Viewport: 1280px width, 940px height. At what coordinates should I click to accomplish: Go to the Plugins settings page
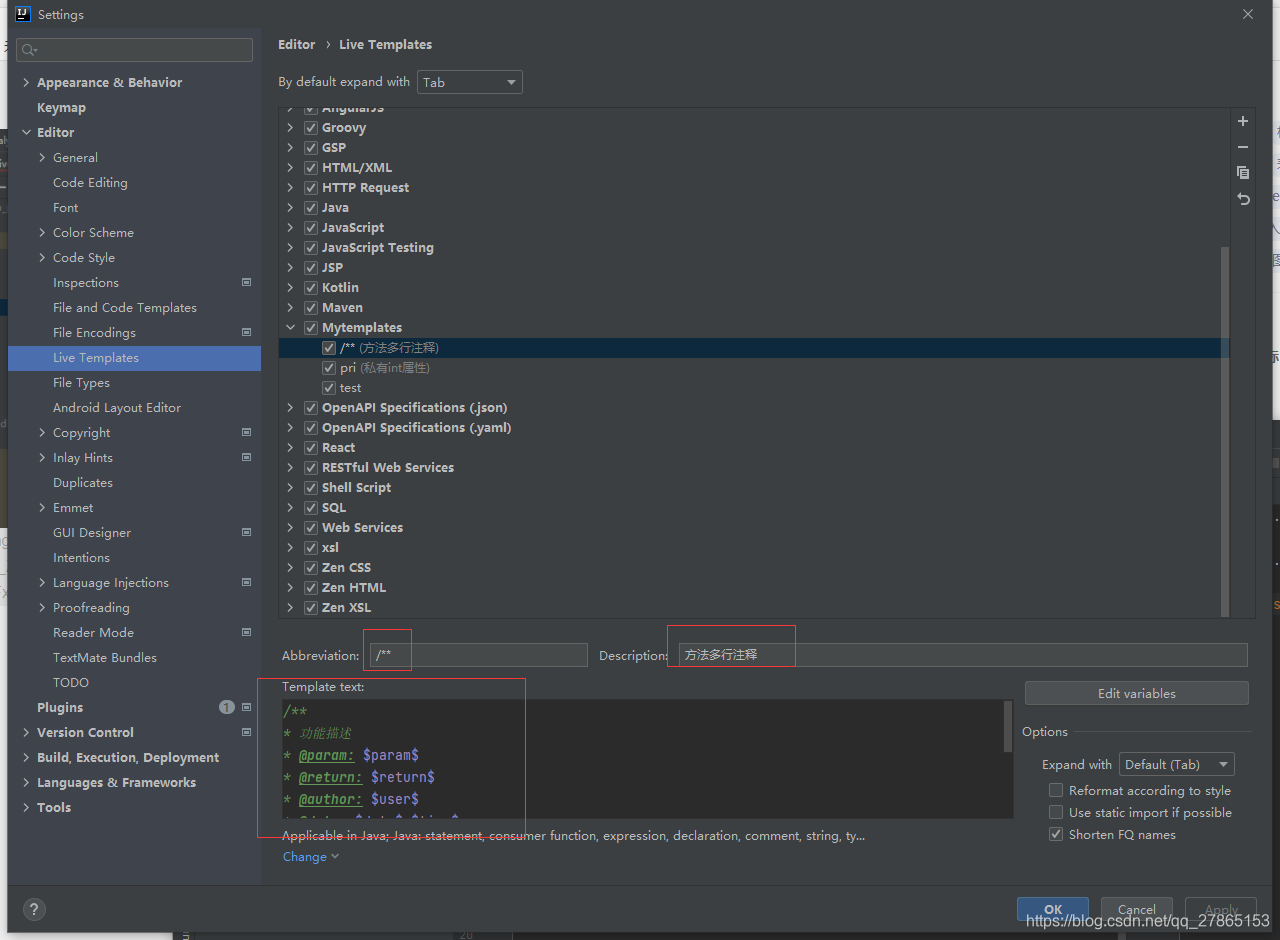pyautogui.click(x=60, y=707)
